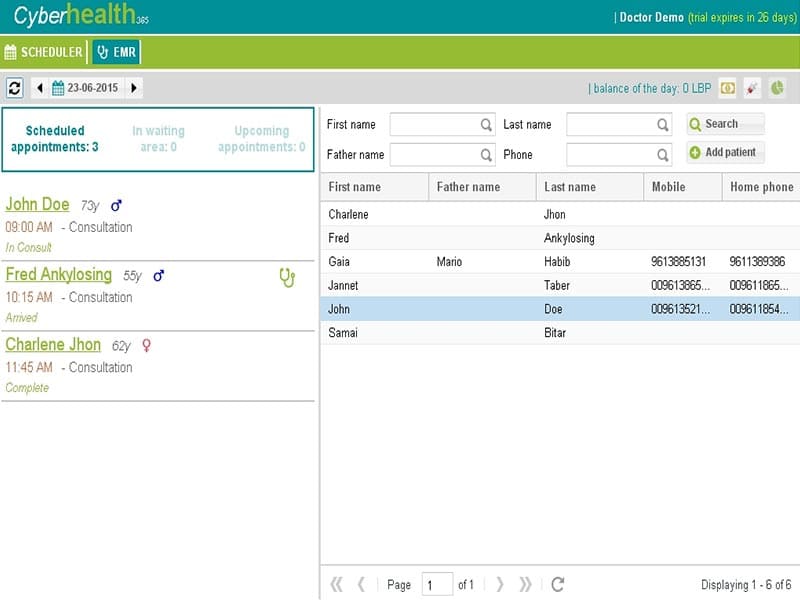Click the refresh icon beside the date
Screen dimensions: 800x600
click(15, 88)
